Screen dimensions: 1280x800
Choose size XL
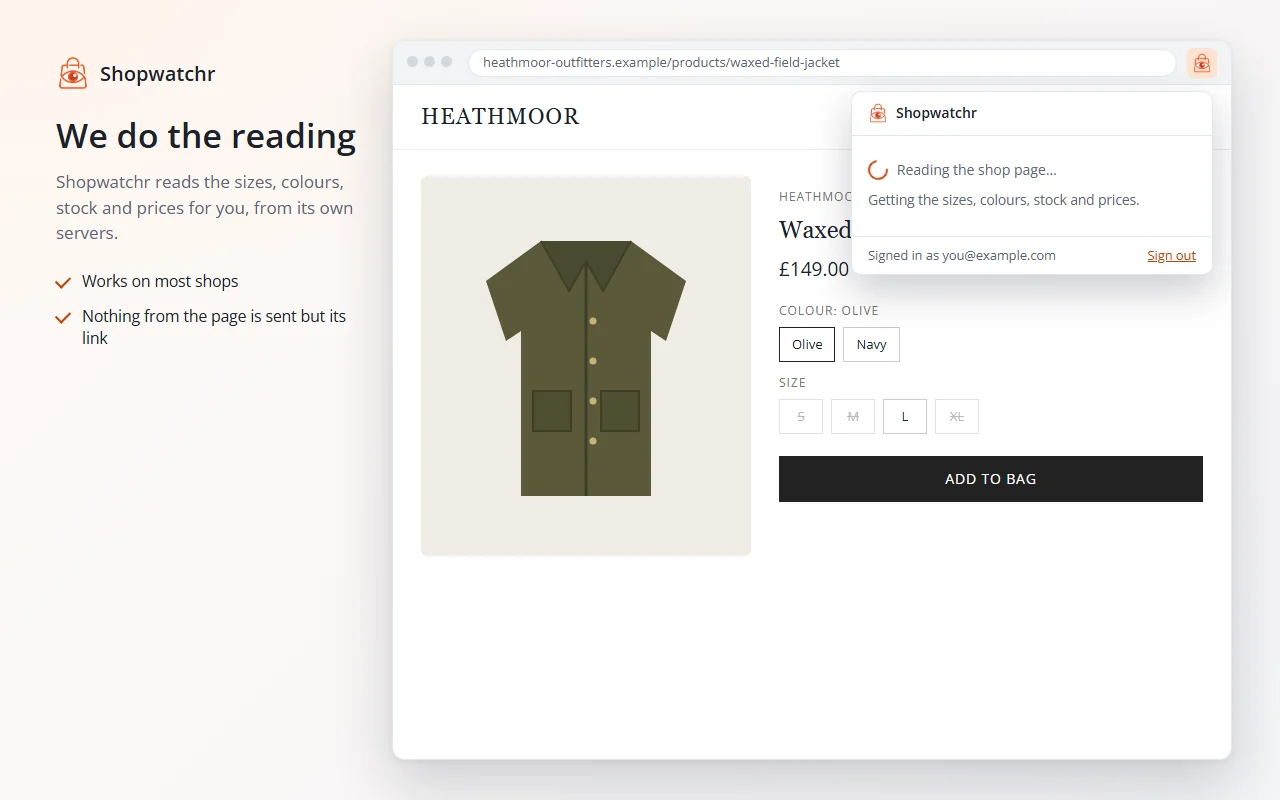click(x=957, y=416)
